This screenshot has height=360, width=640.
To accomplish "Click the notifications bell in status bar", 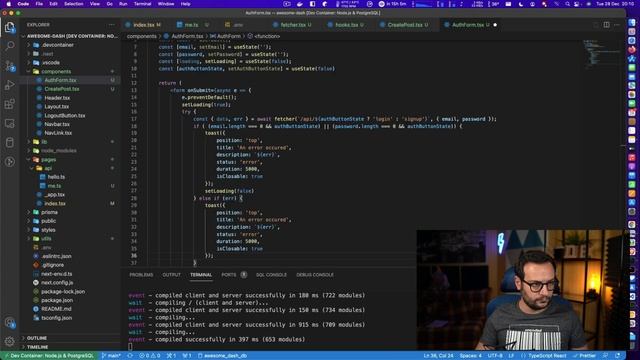I will (618, 356).
